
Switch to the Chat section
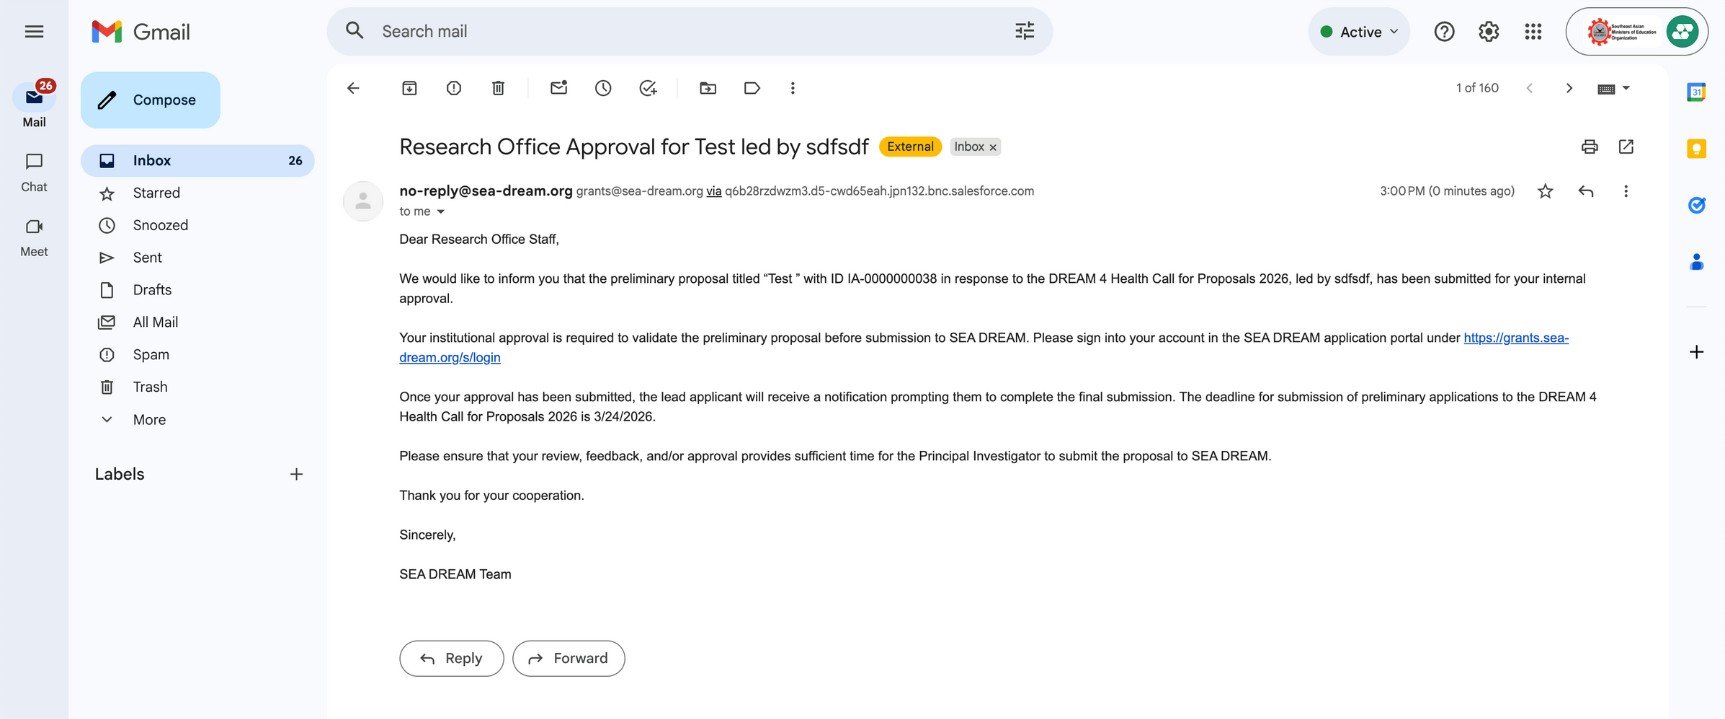tap(33, 171)
